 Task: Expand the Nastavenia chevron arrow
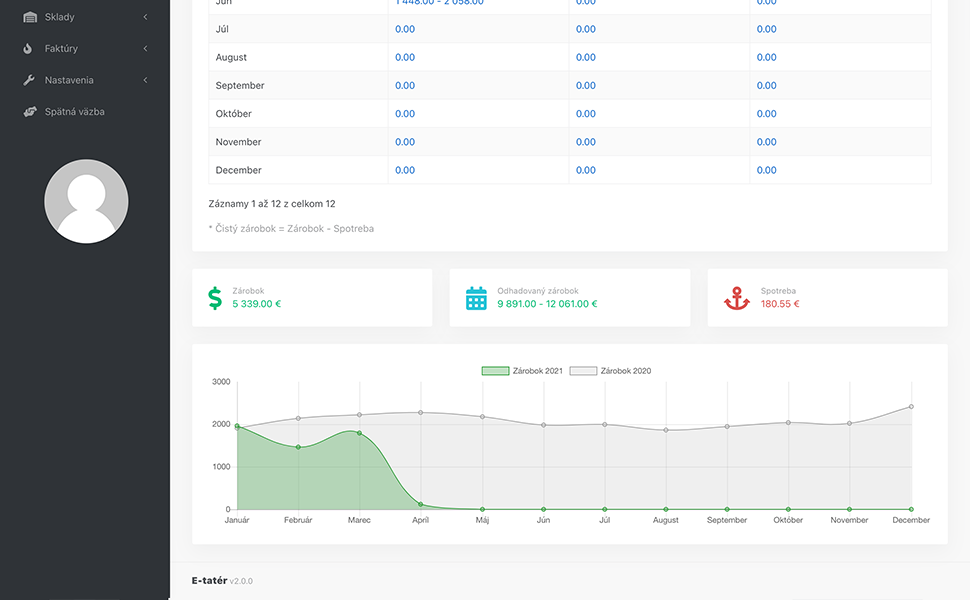(x=145, y=80)
